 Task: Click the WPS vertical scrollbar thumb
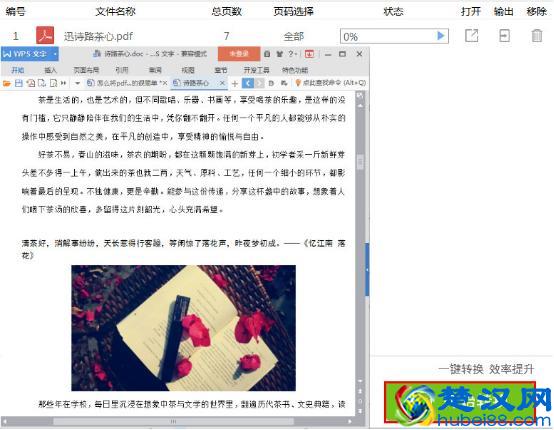coord(360,163)
